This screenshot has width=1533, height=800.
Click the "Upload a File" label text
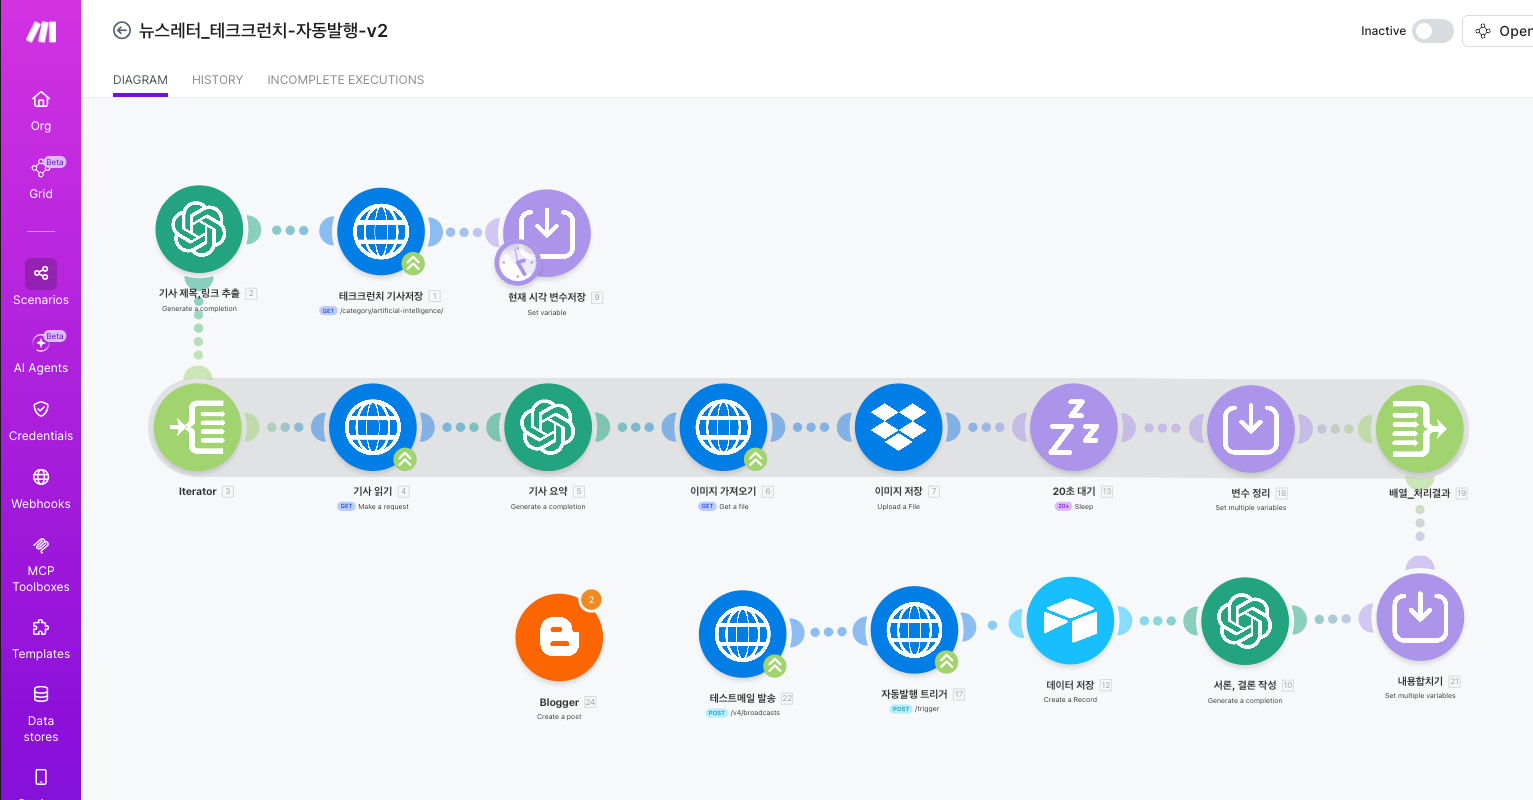point(899,507)
